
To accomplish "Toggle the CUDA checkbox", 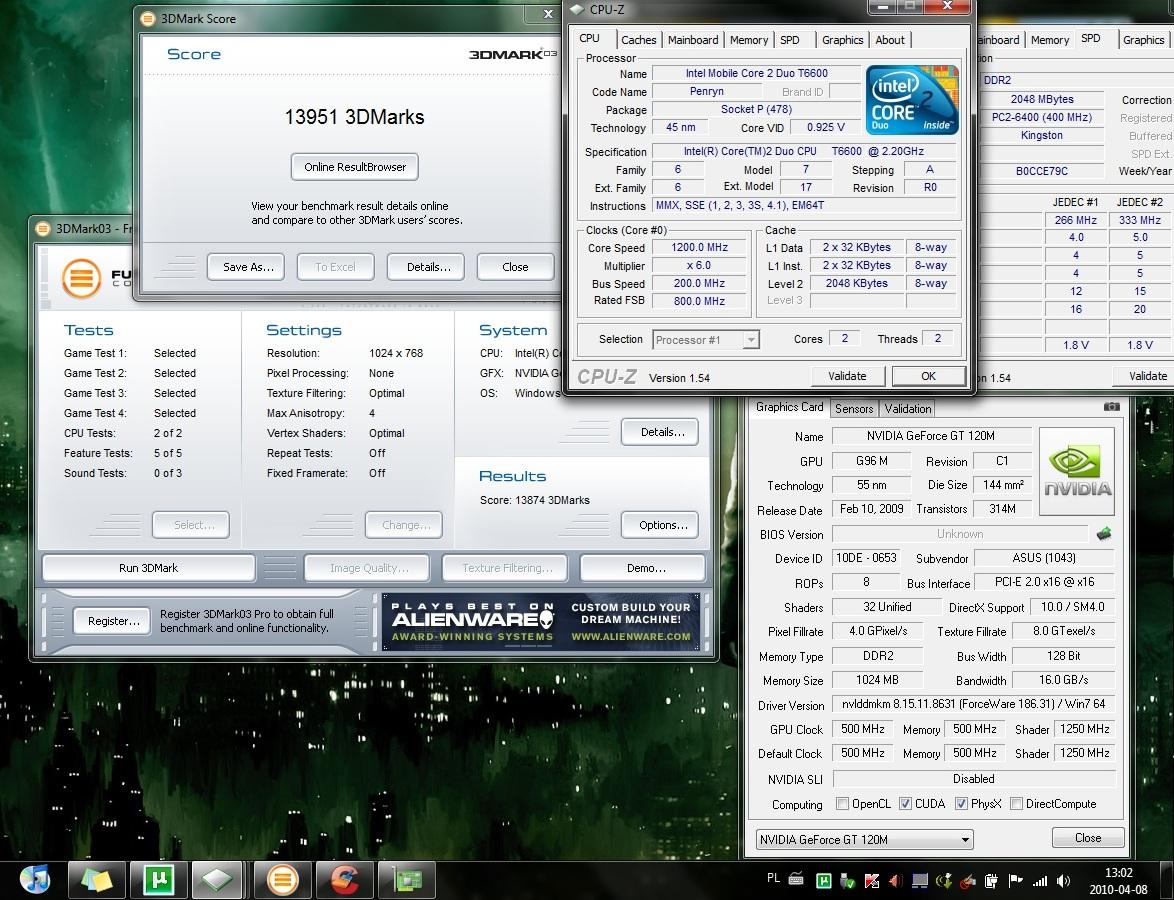I will pos(905,803).
